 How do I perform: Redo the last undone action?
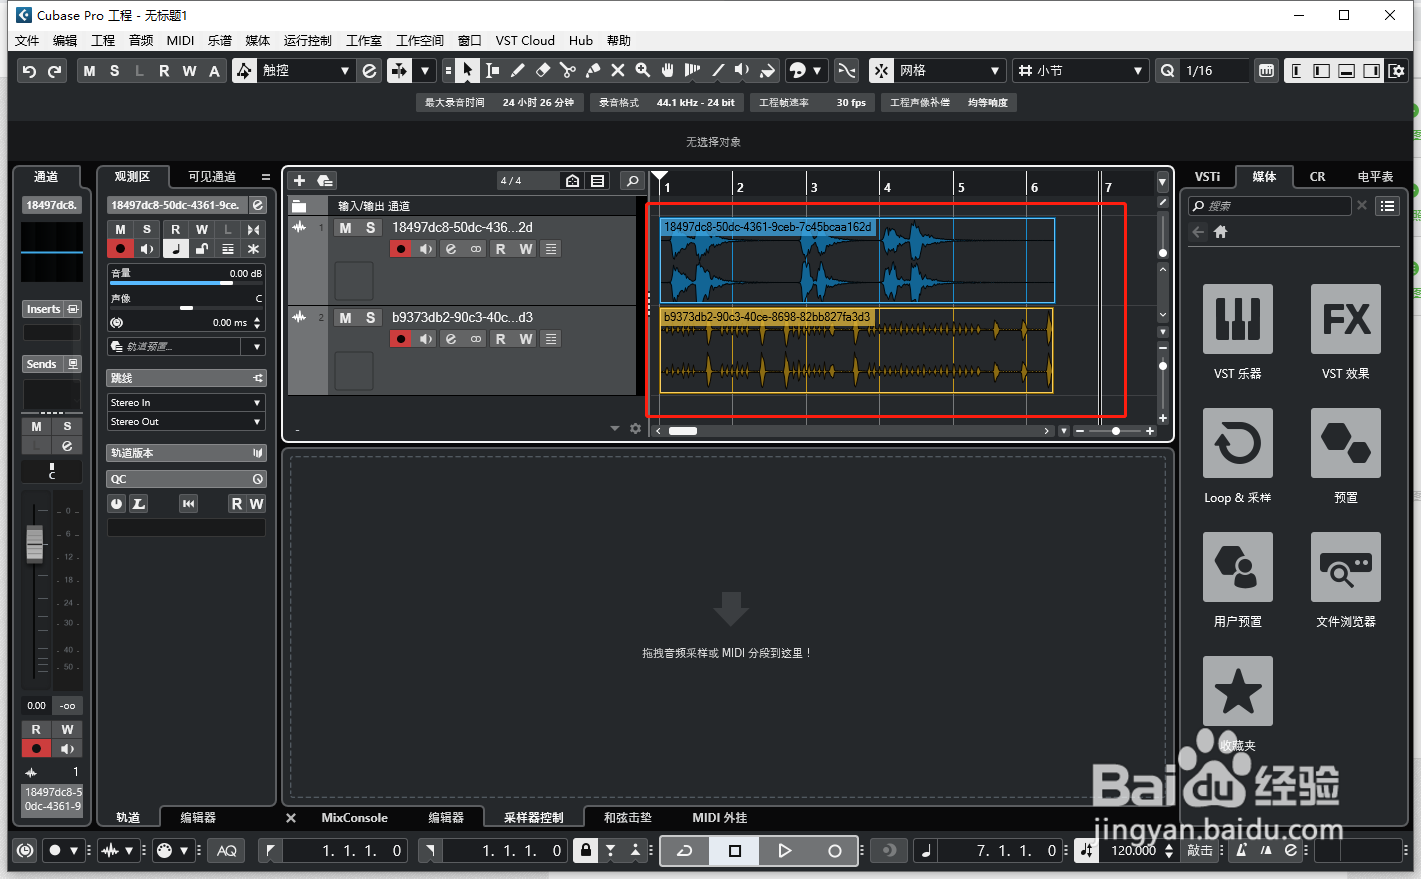pyautogui.click(x=54, y=71)
